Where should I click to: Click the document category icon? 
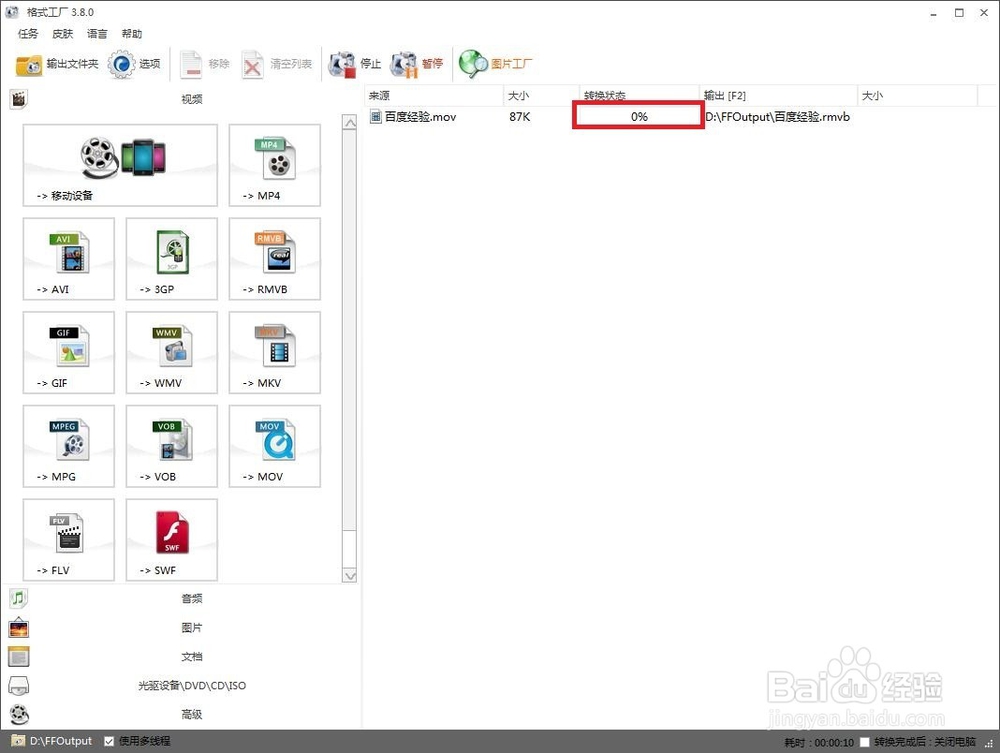coord(18,656)
